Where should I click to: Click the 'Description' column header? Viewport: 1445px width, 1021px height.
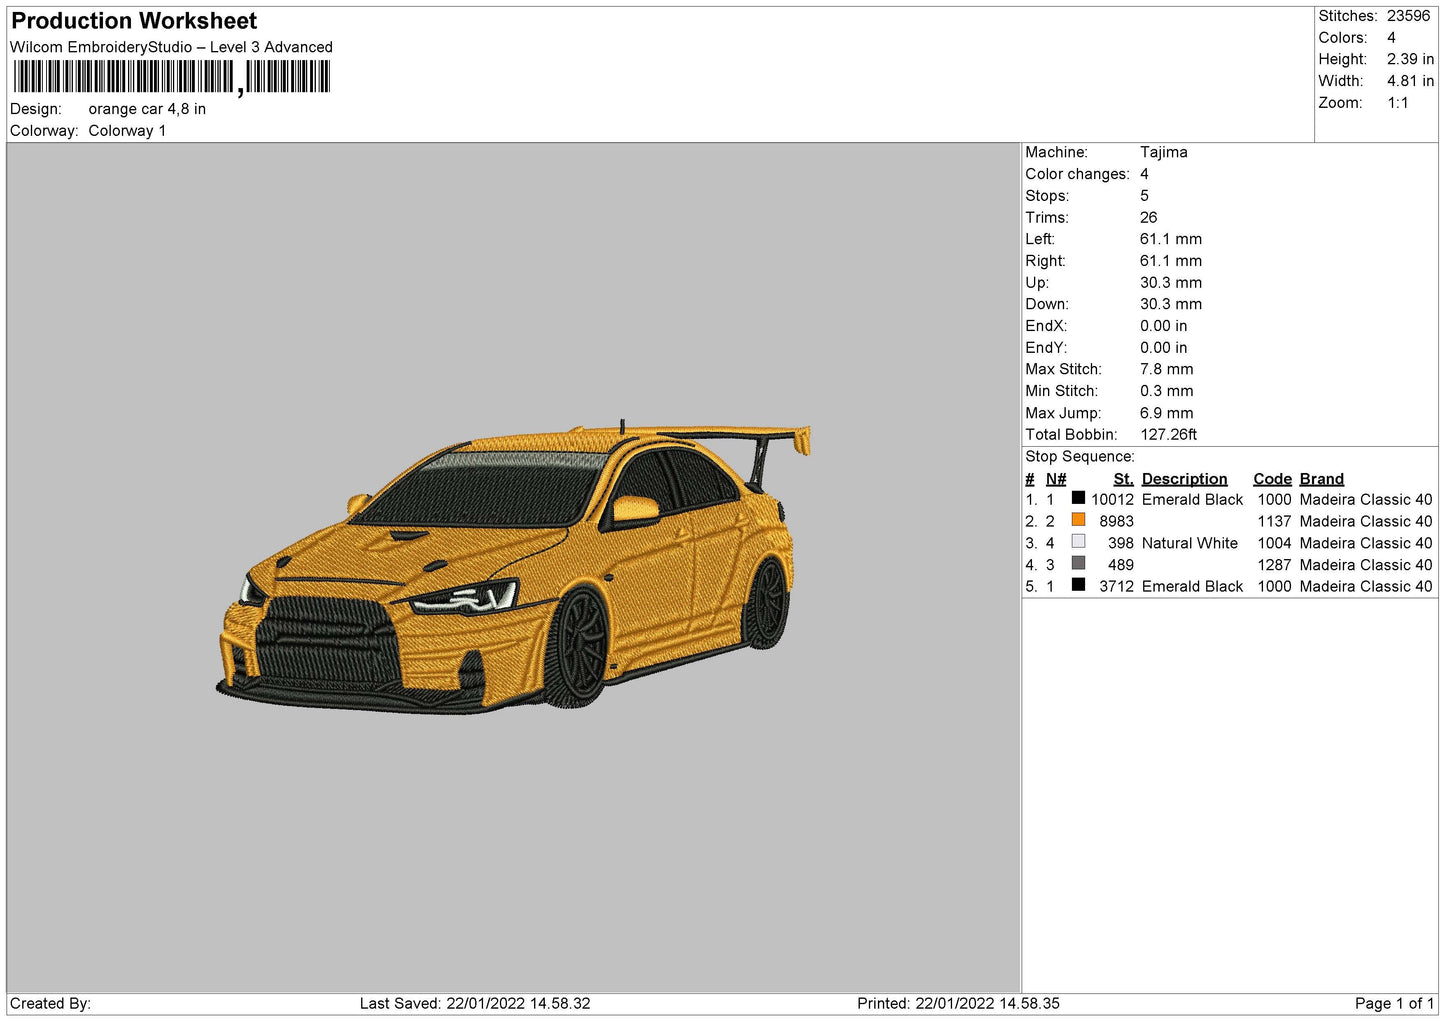tap(1185, 479)
